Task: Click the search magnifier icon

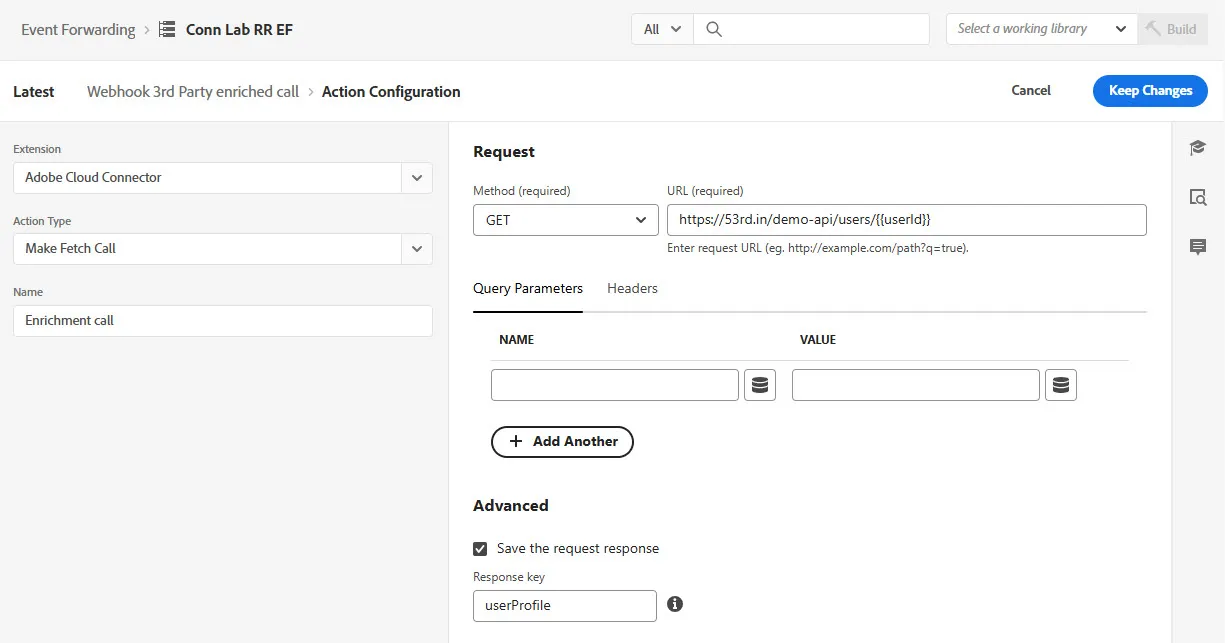Action: (714, 29)
